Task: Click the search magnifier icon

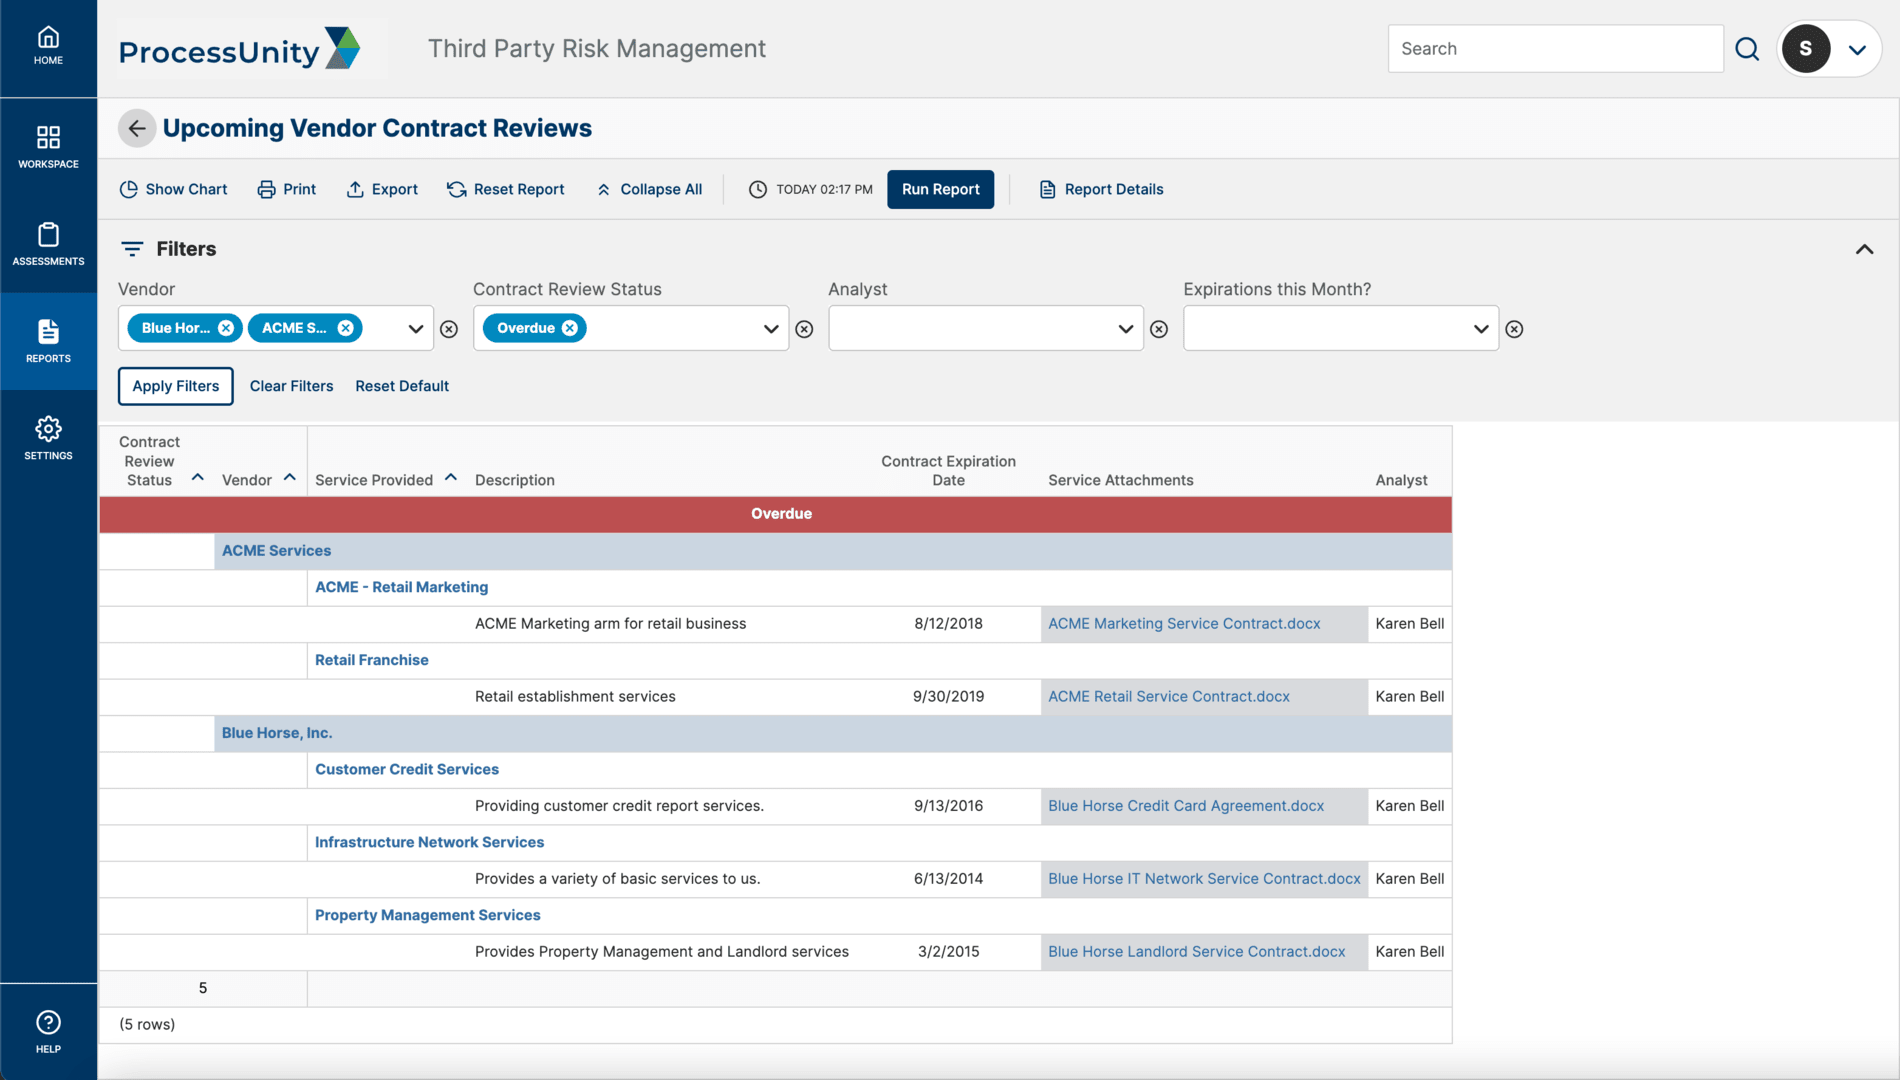Action: [x=1747, y=49]
